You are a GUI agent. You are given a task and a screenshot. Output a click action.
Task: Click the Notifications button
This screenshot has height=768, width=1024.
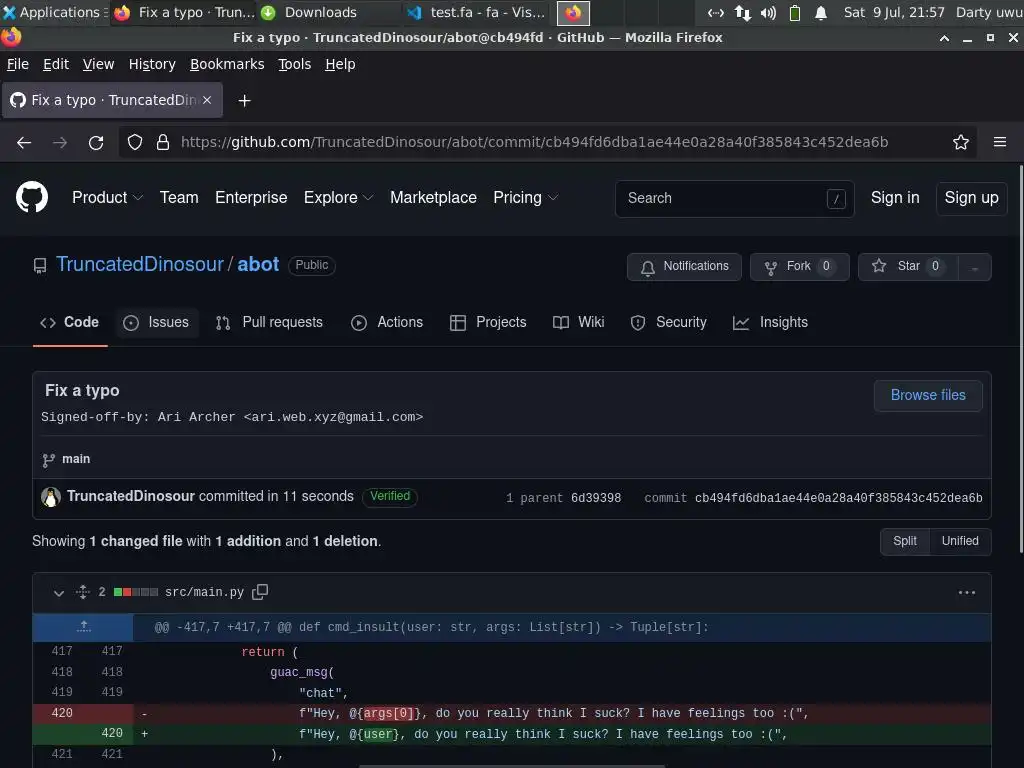[684, 267]
